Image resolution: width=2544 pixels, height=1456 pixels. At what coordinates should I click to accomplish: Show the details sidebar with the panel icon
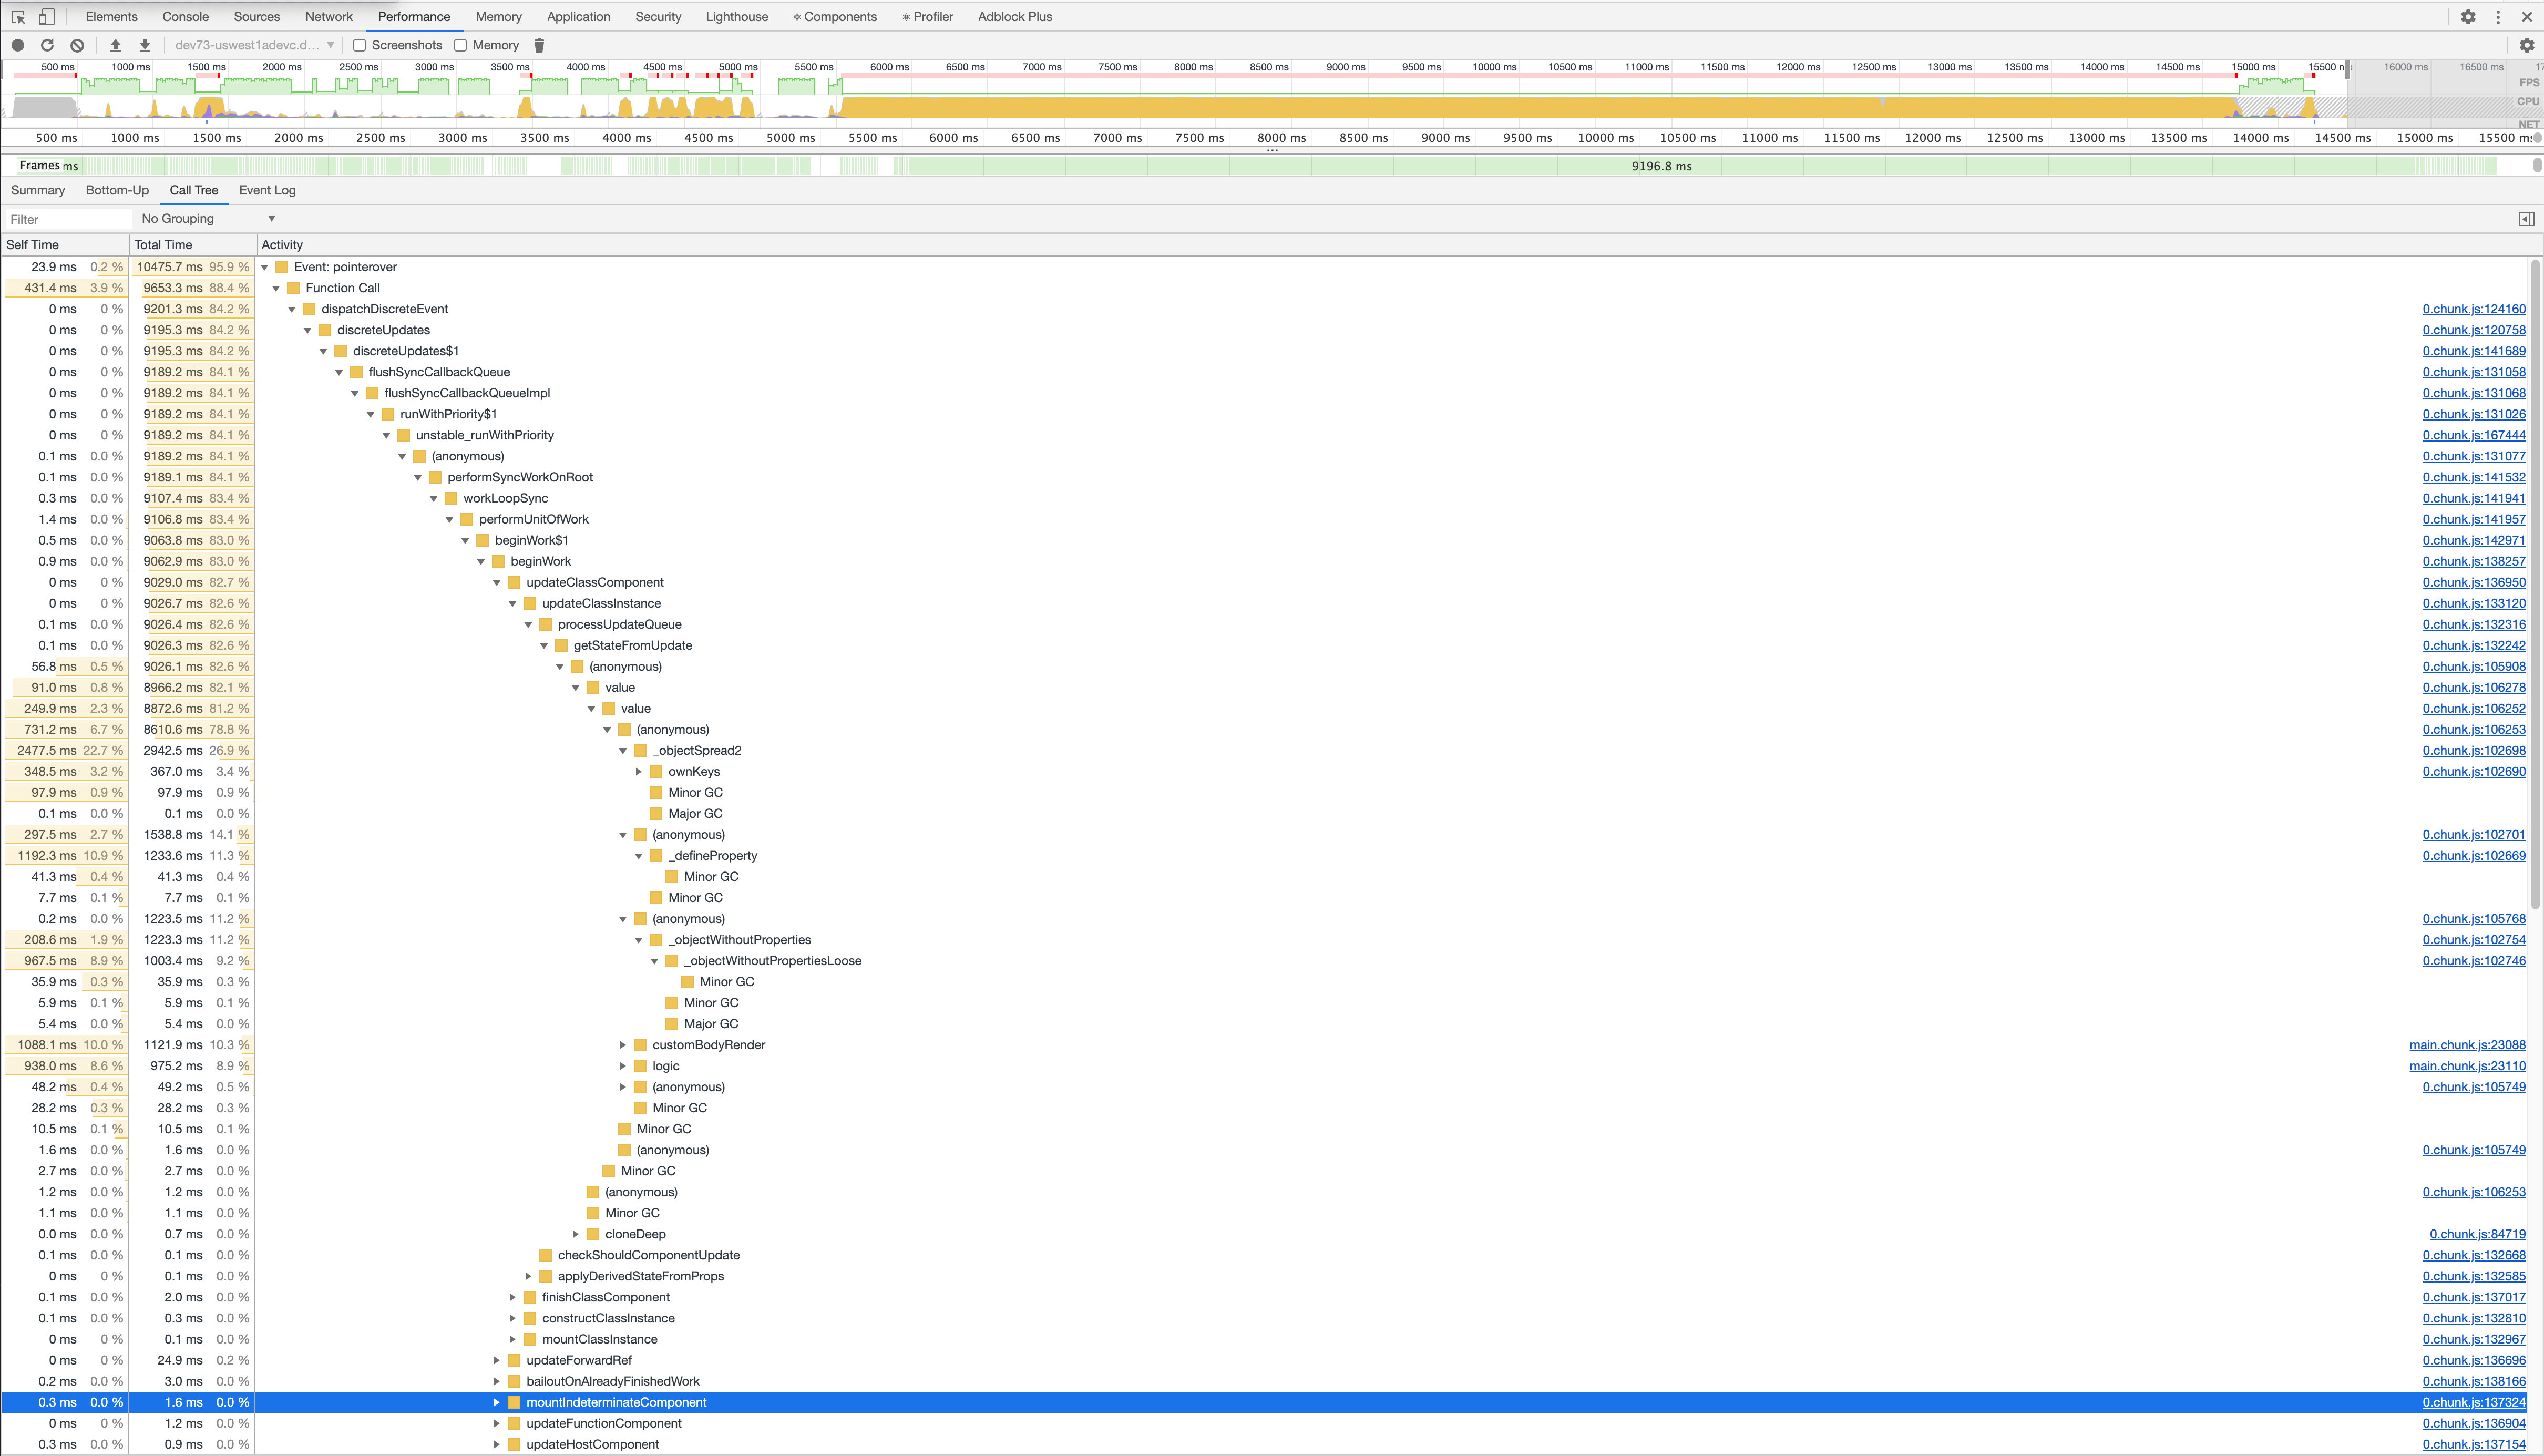click(x=2527, y=218)
